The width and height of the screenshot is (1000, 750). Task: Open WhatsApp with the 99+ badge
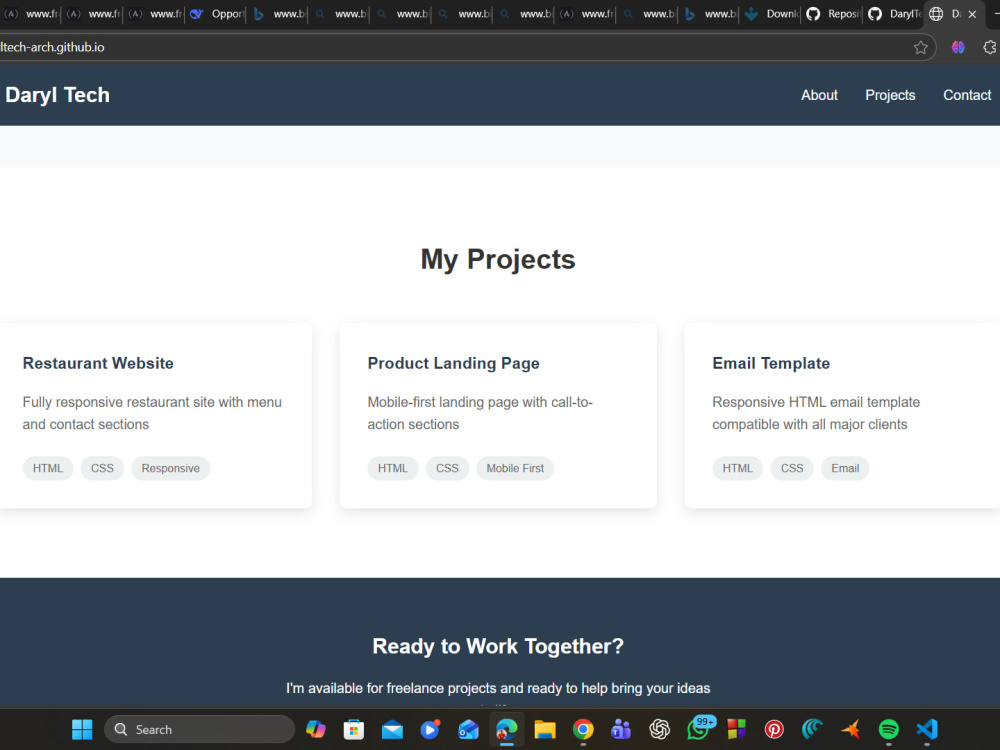[x=699, y=729]
